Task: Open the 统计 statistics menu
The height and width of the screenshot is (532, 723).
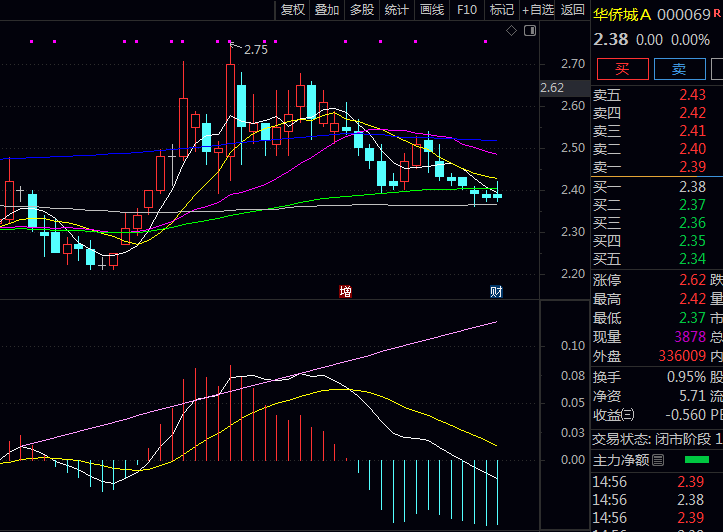Action: pyautogui.click(x=396, y=10)
